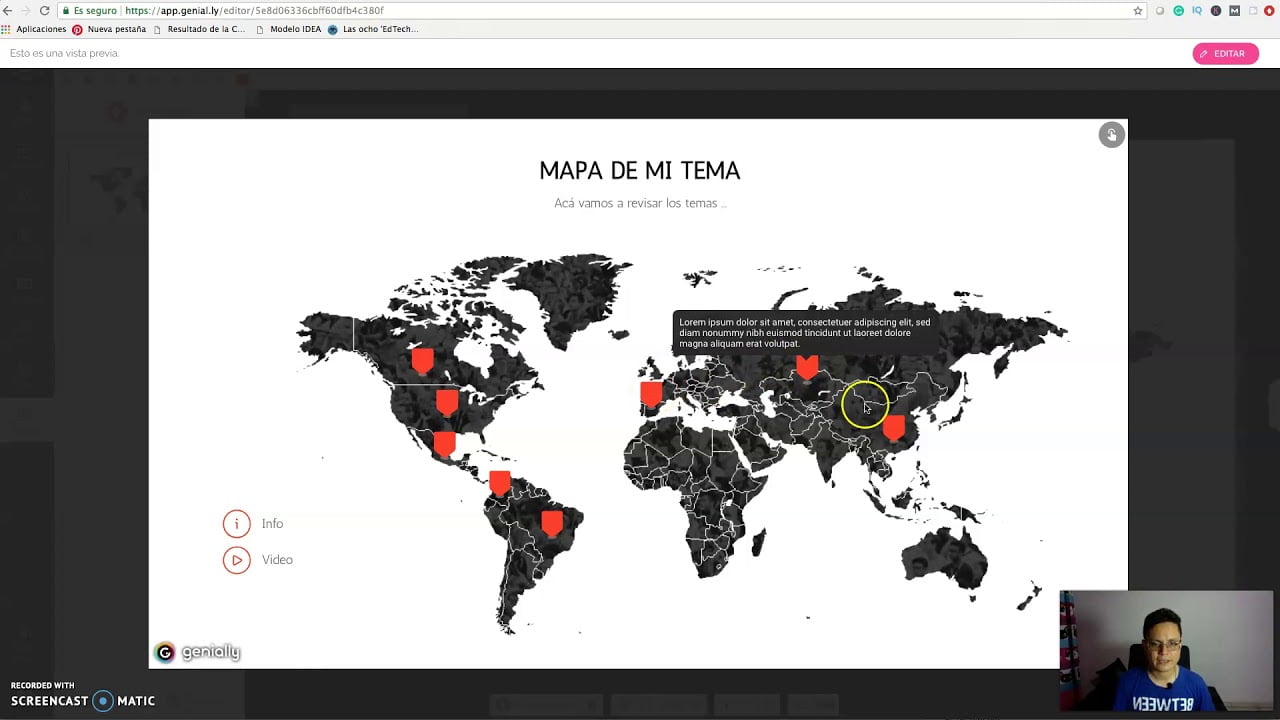Select the pin inside the yellow highlighted circle

864,404
